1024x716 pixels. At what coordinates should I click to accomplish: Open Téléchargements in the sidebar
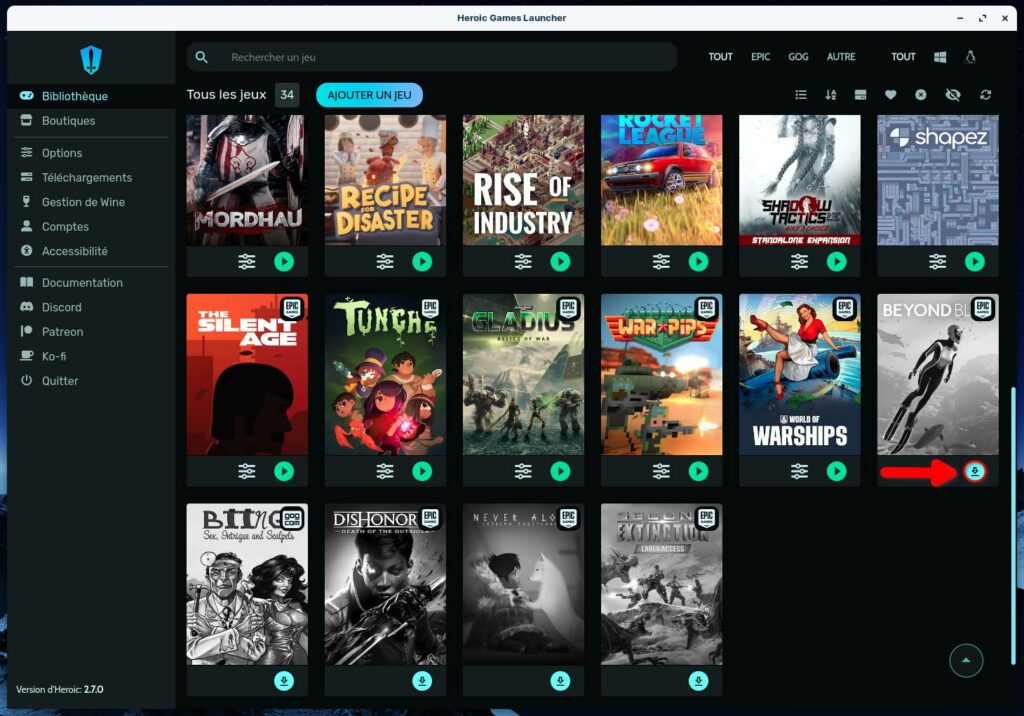coord(86,178)
